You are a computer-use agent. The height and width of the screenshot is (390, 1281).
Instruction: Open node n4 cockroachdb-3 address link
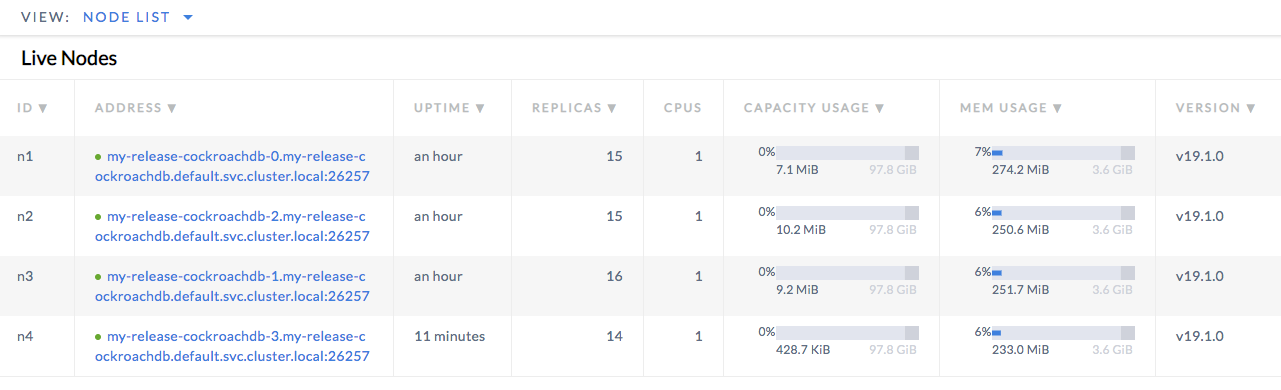click(232, 346)
